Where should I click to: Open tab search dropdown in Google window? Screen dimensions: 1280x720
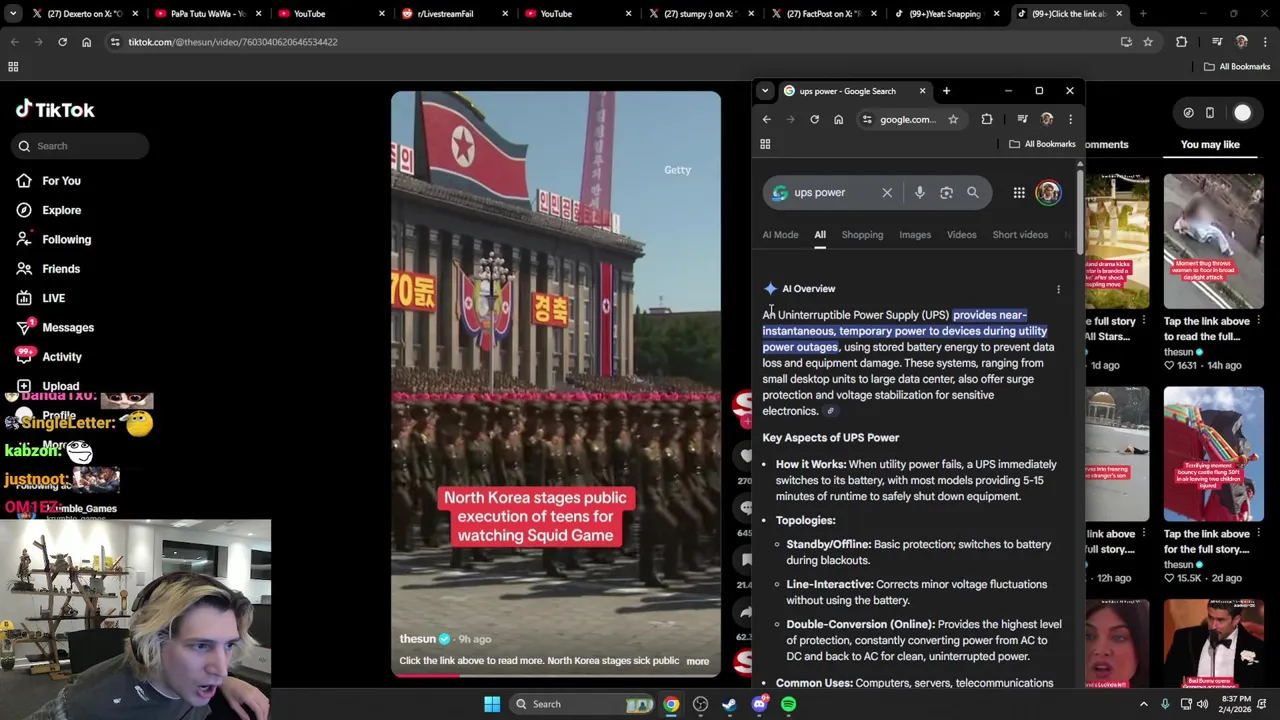765,91
